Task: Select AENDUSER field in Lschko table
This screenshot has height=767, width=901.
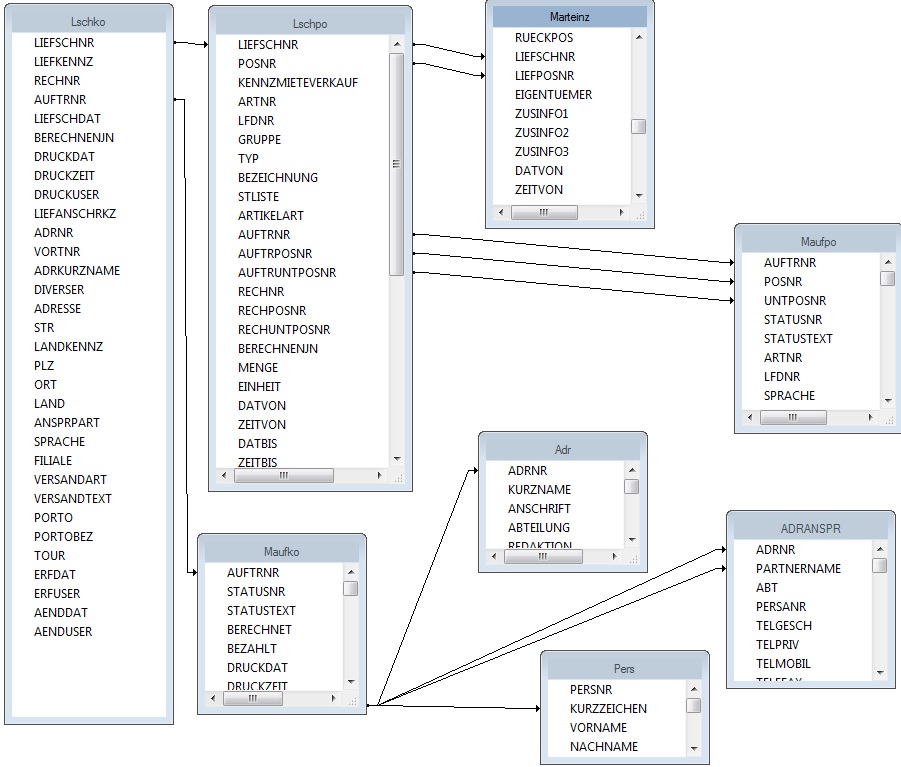Action: point(63,631)
